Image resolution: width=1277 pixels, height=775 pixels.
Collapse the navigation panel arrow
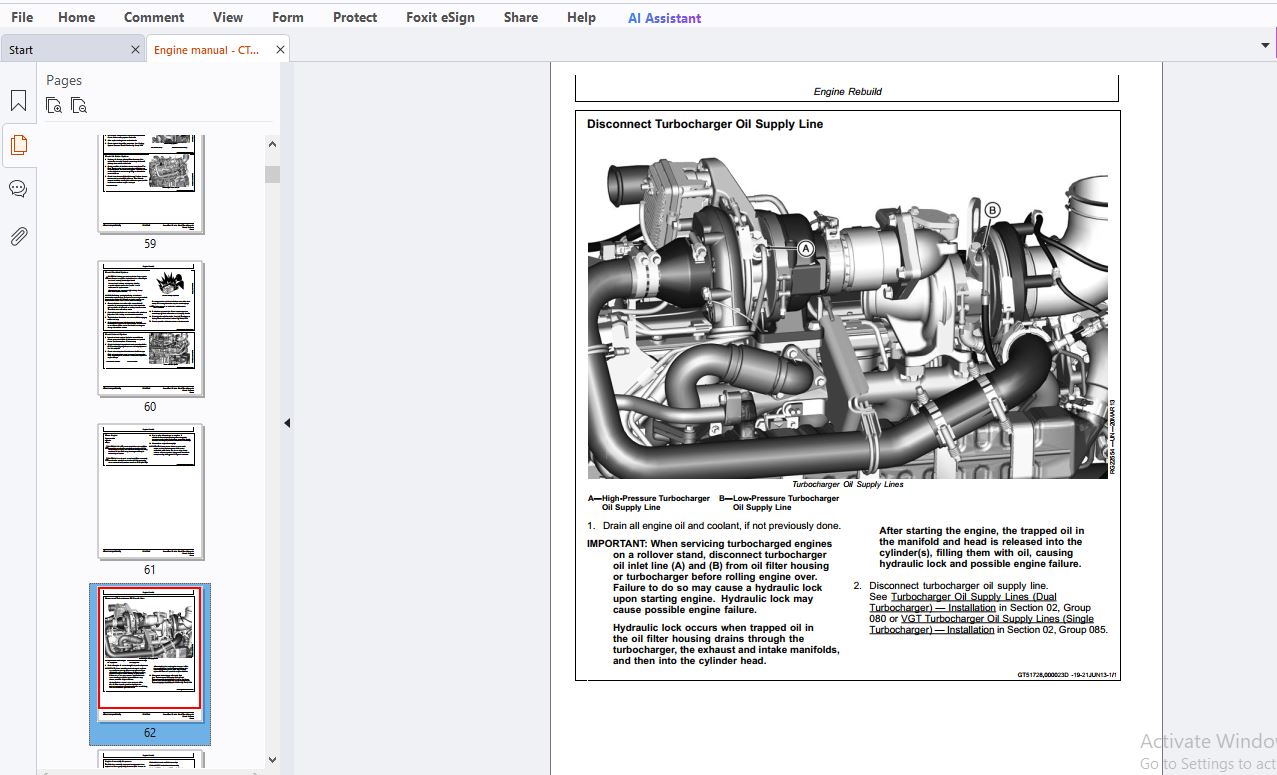click(x=287, y=423)
